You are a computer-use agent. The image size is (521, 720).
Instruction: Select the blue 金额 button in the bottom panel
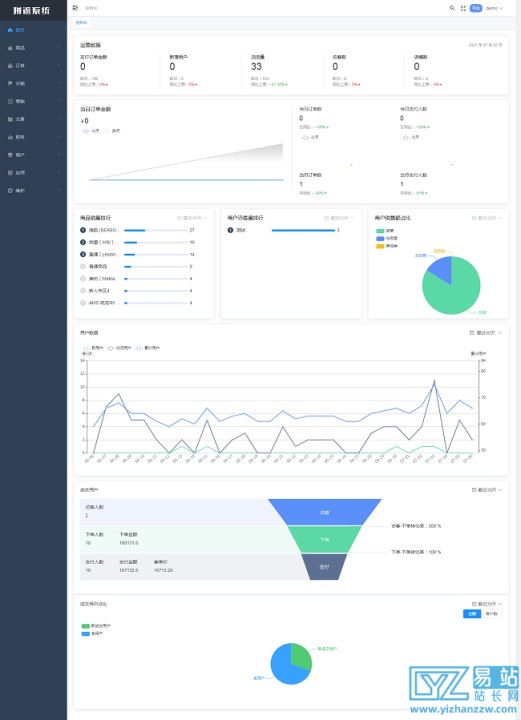(472, 614)
